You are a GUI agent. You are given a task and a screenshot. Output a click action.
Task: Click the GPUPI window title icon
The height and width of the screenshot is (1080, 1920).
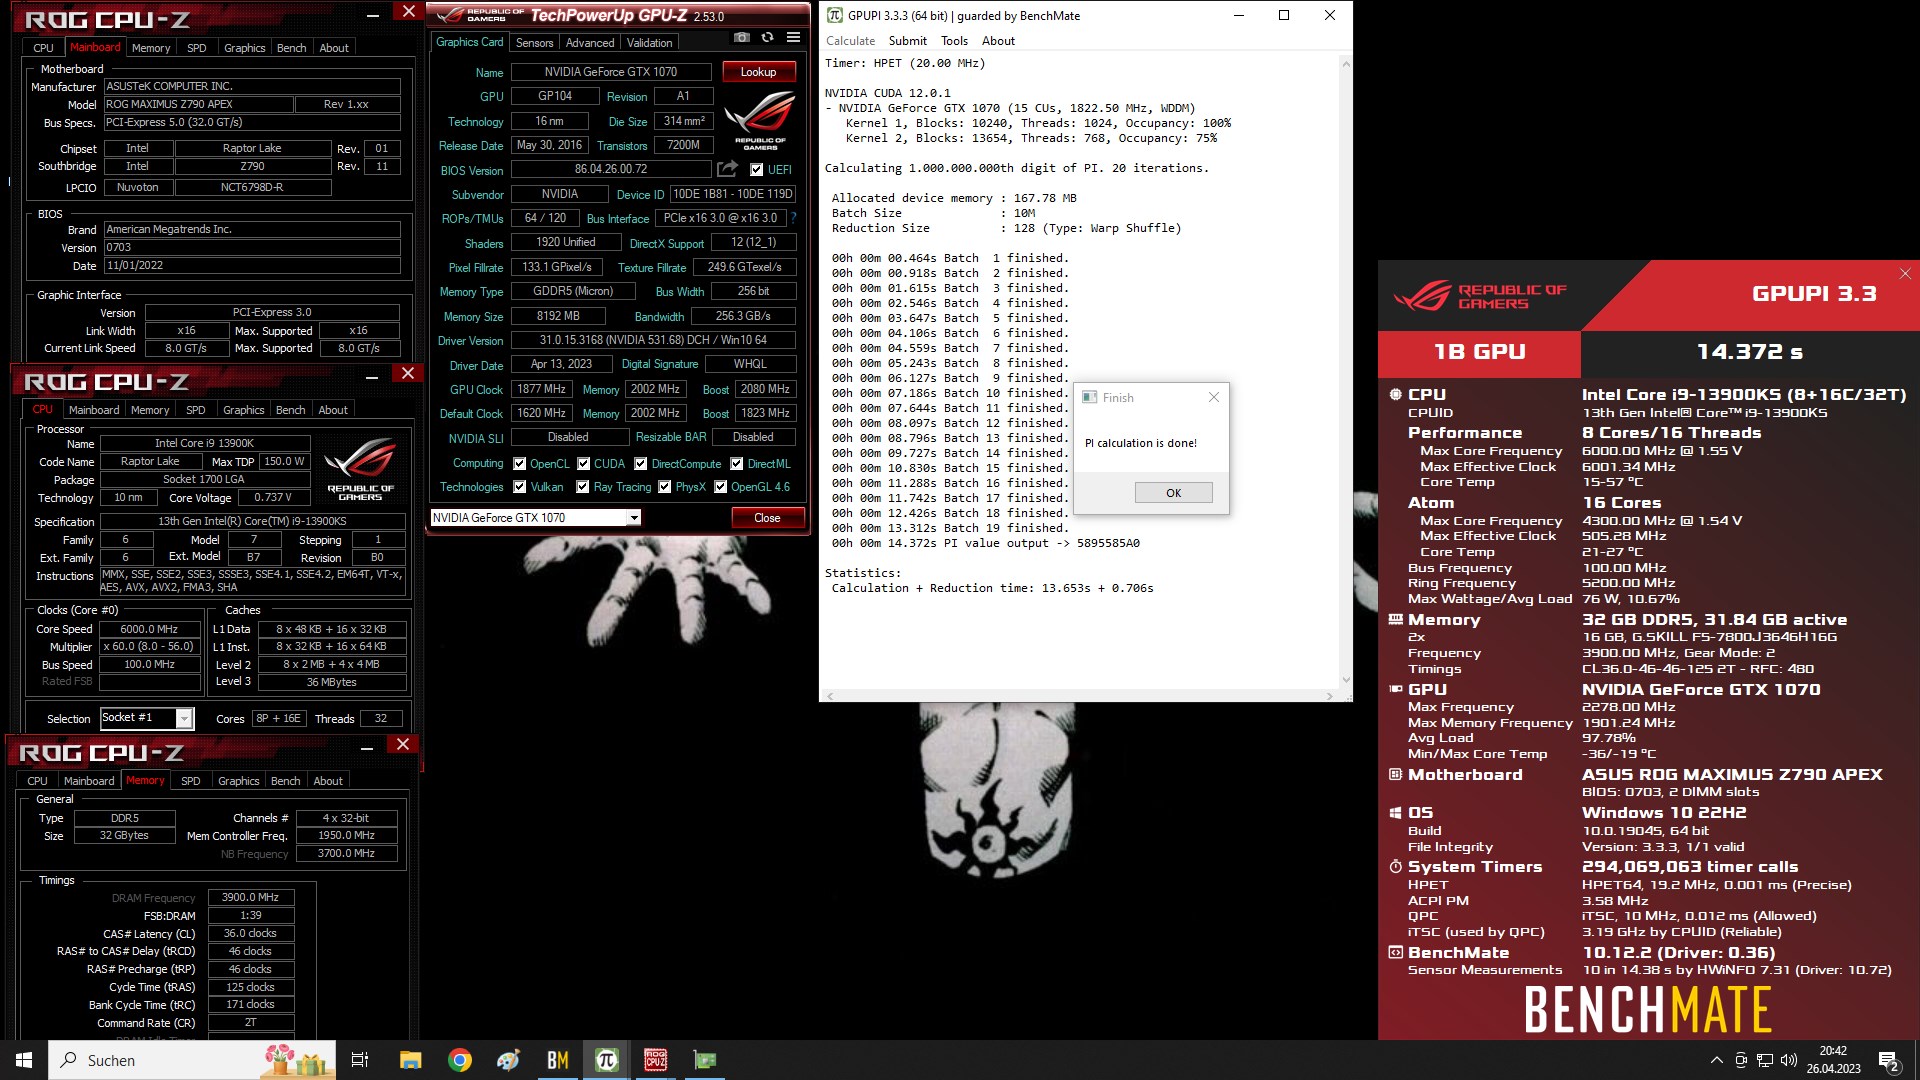pyautogui.click(x=834, y=15)
